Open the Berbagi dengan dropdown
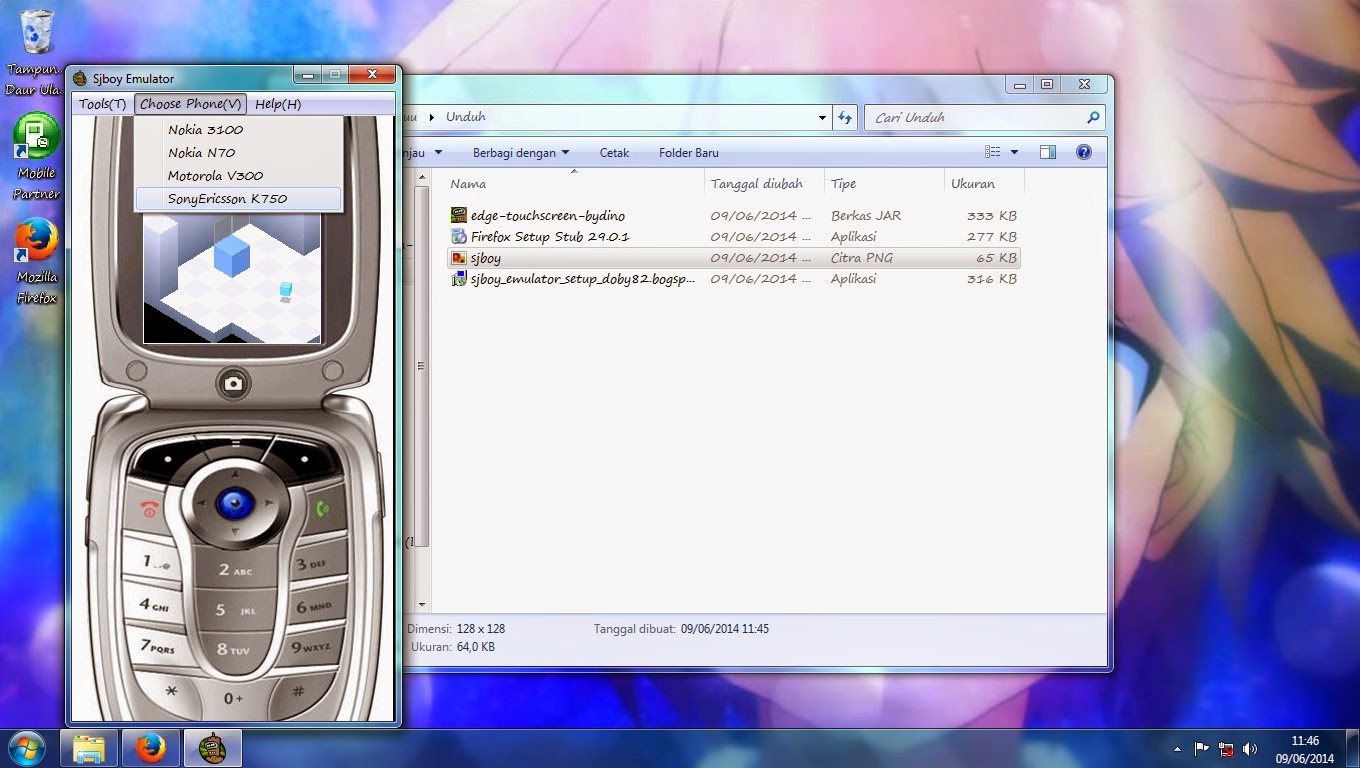The width and height of the screenshot is (1360, 768). coord(521,153)
